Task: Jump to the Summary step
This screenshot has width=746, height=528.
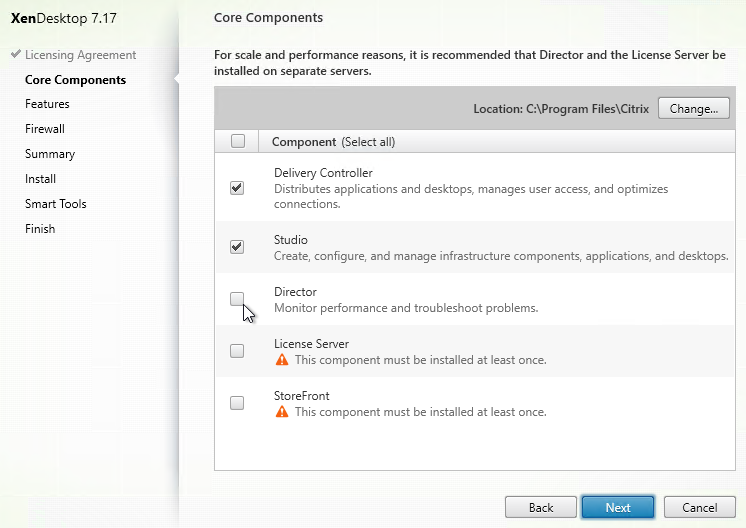Action: click(50, 154)
